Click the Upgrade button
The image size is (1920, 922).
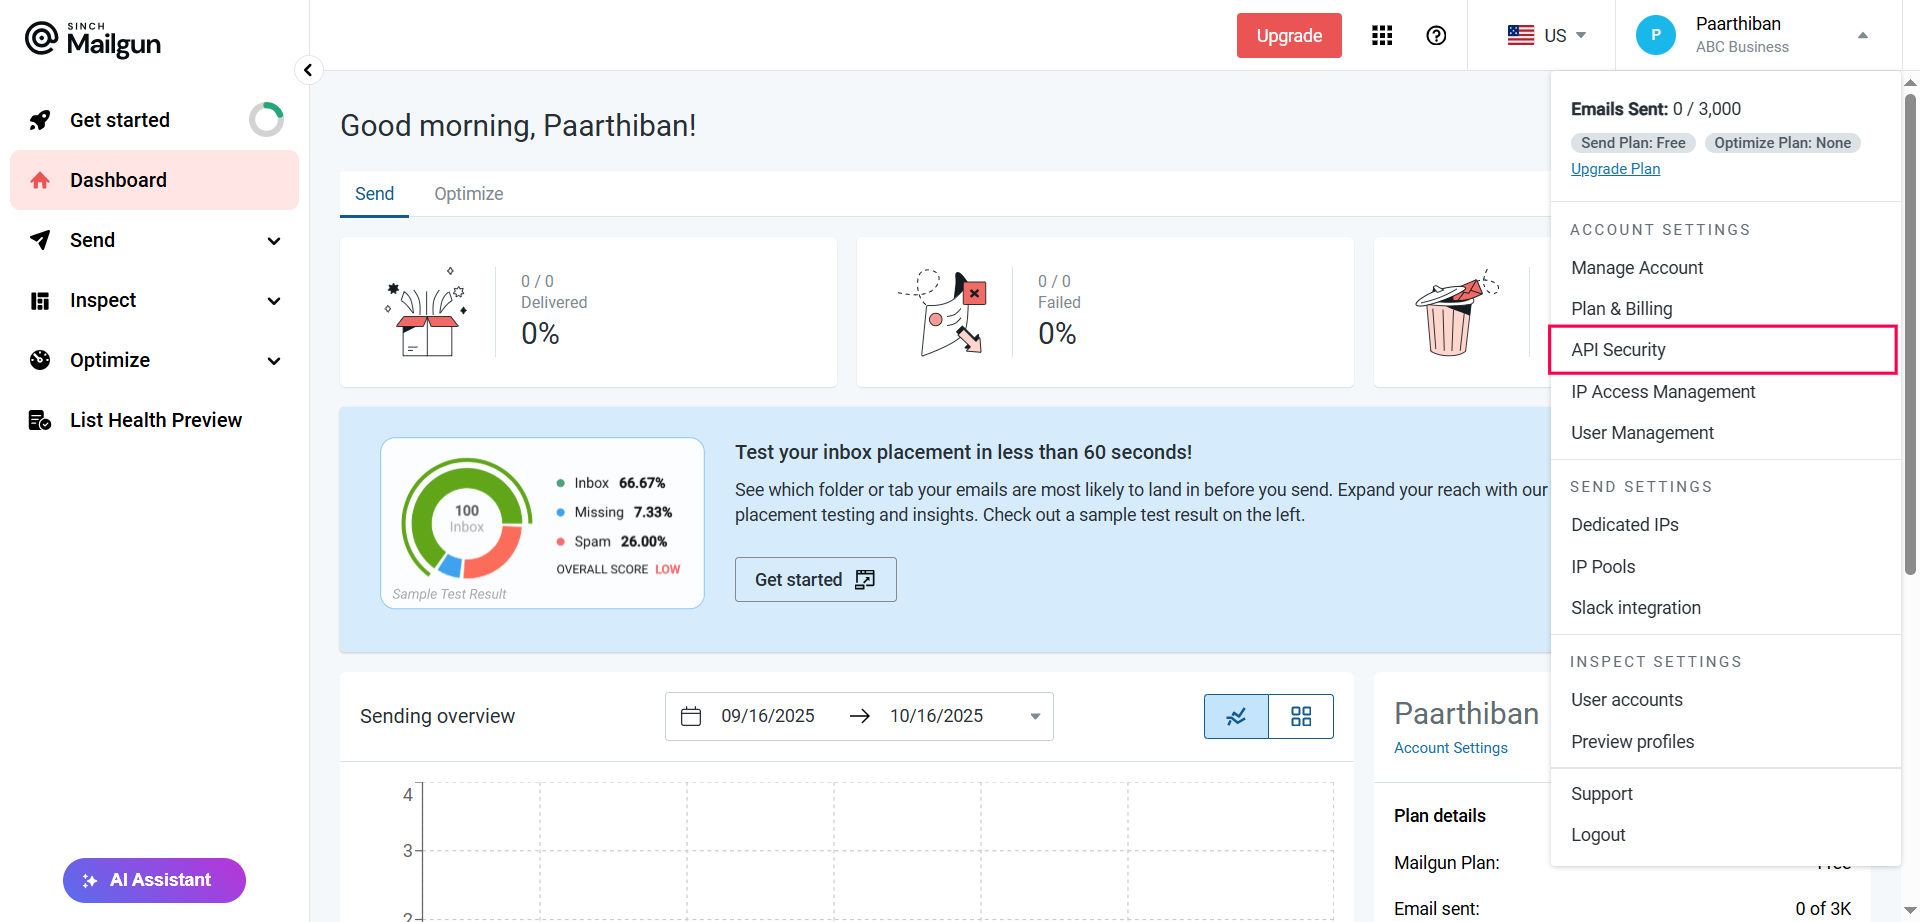1288,35
